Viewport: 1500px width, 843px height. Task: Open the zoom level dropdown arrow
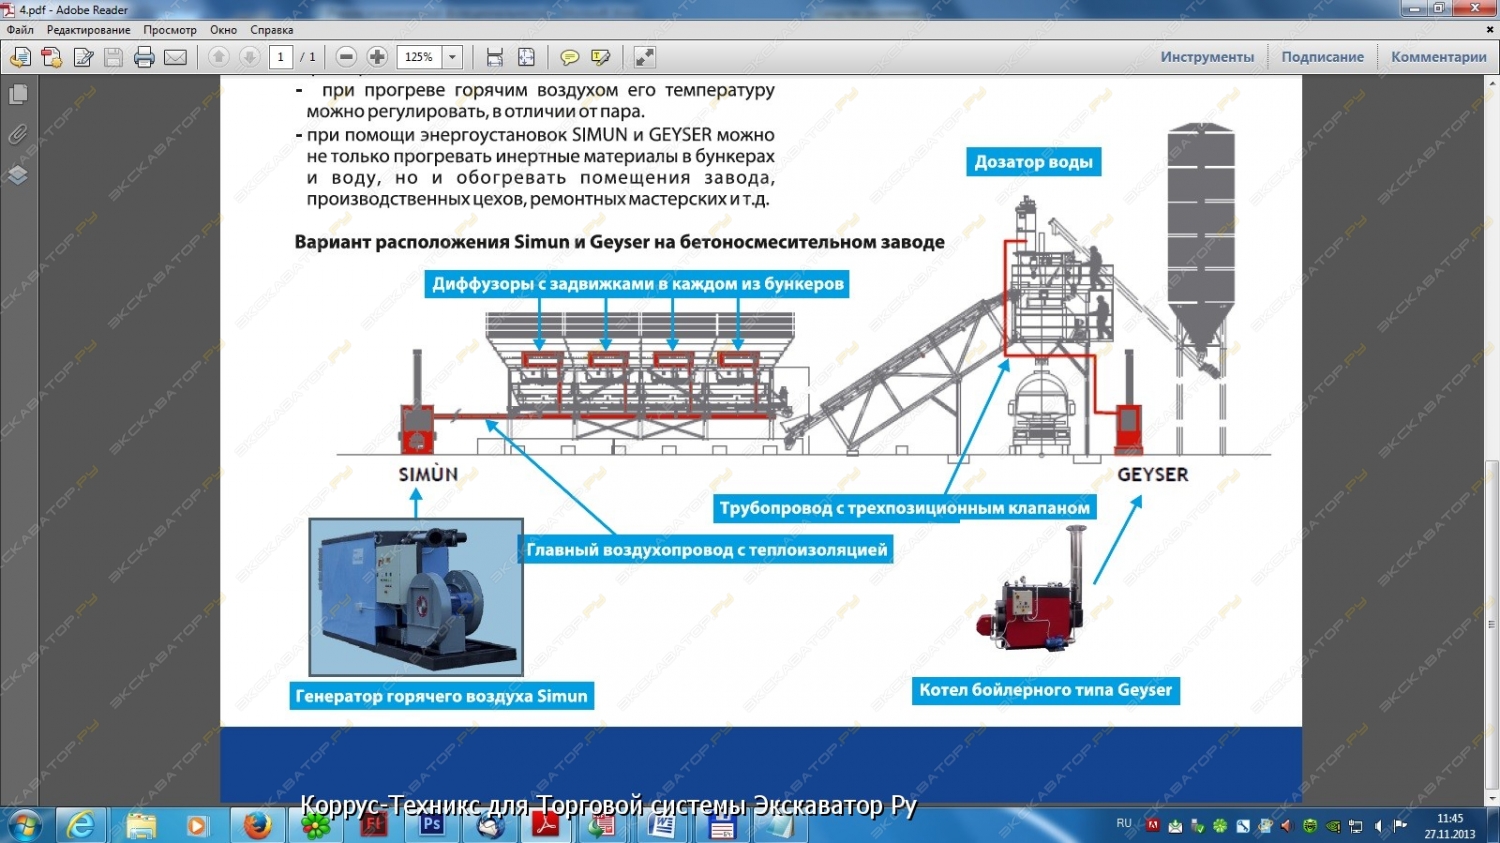tap(452, 57)
